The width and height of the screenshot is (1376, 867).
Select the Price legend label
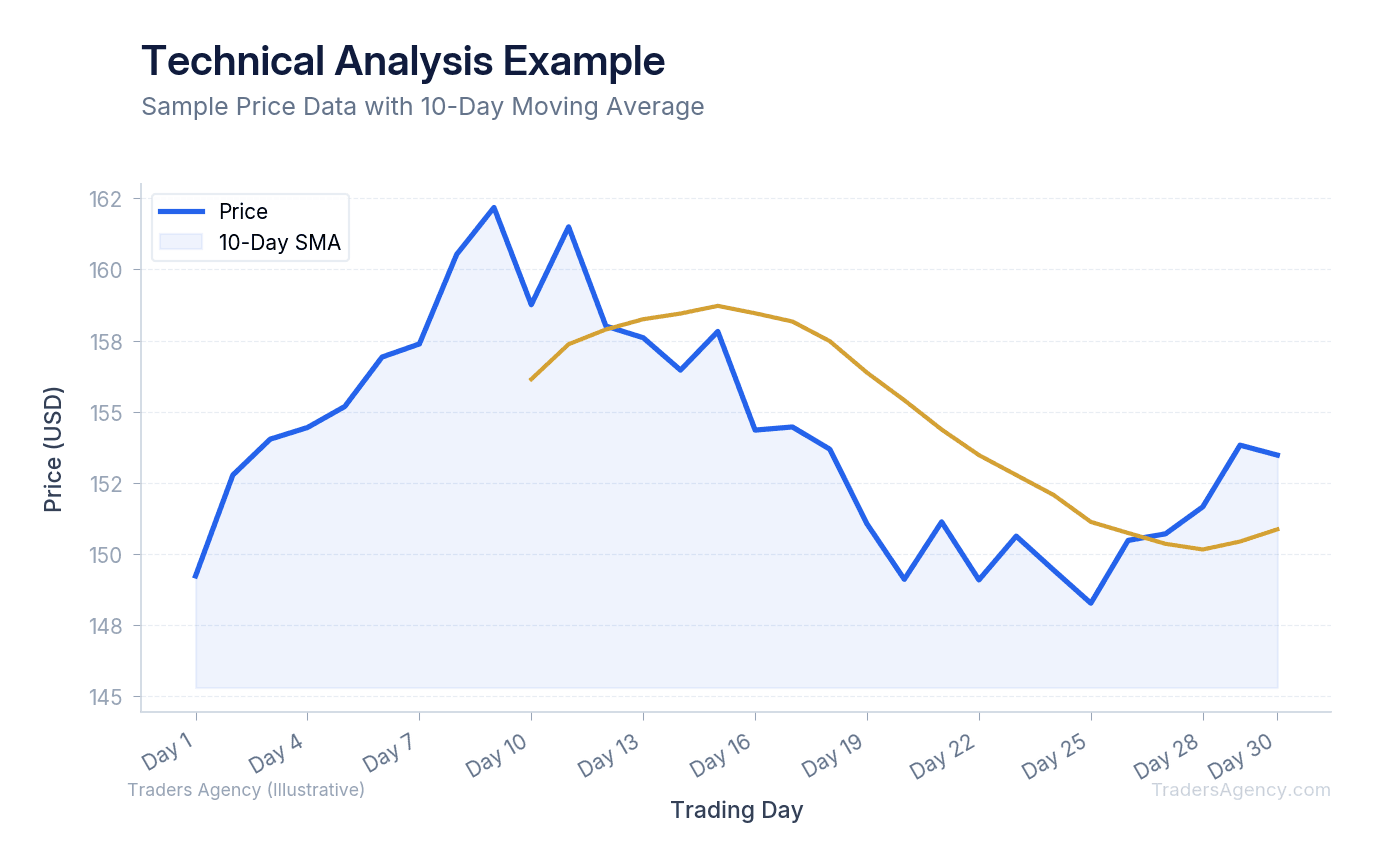pos(243,212)
